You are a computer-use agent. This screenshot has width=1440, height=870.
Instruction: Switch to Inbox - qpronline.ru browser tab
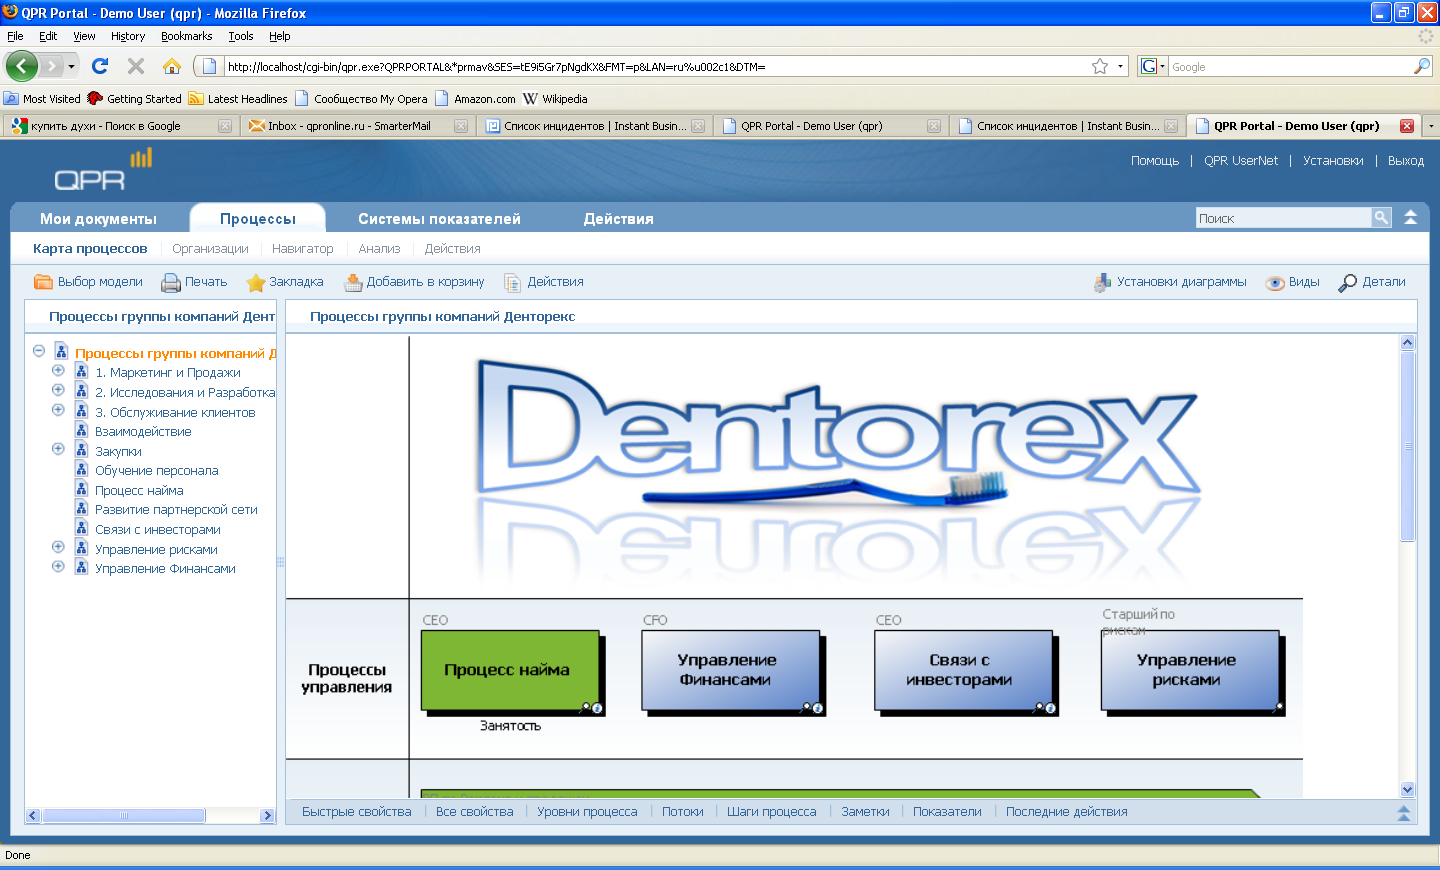(x=358, y=126)
